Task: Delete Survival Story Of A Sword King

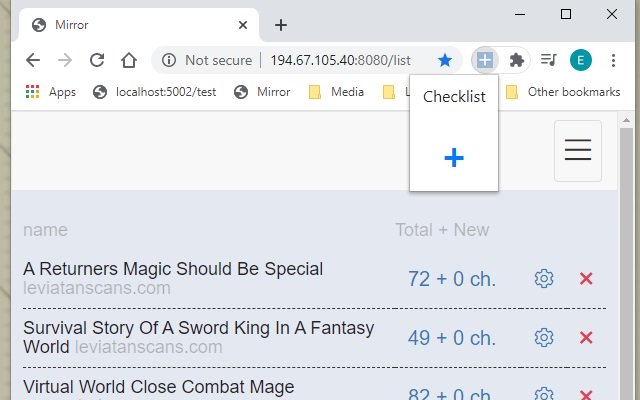Action: coord(586,338)
